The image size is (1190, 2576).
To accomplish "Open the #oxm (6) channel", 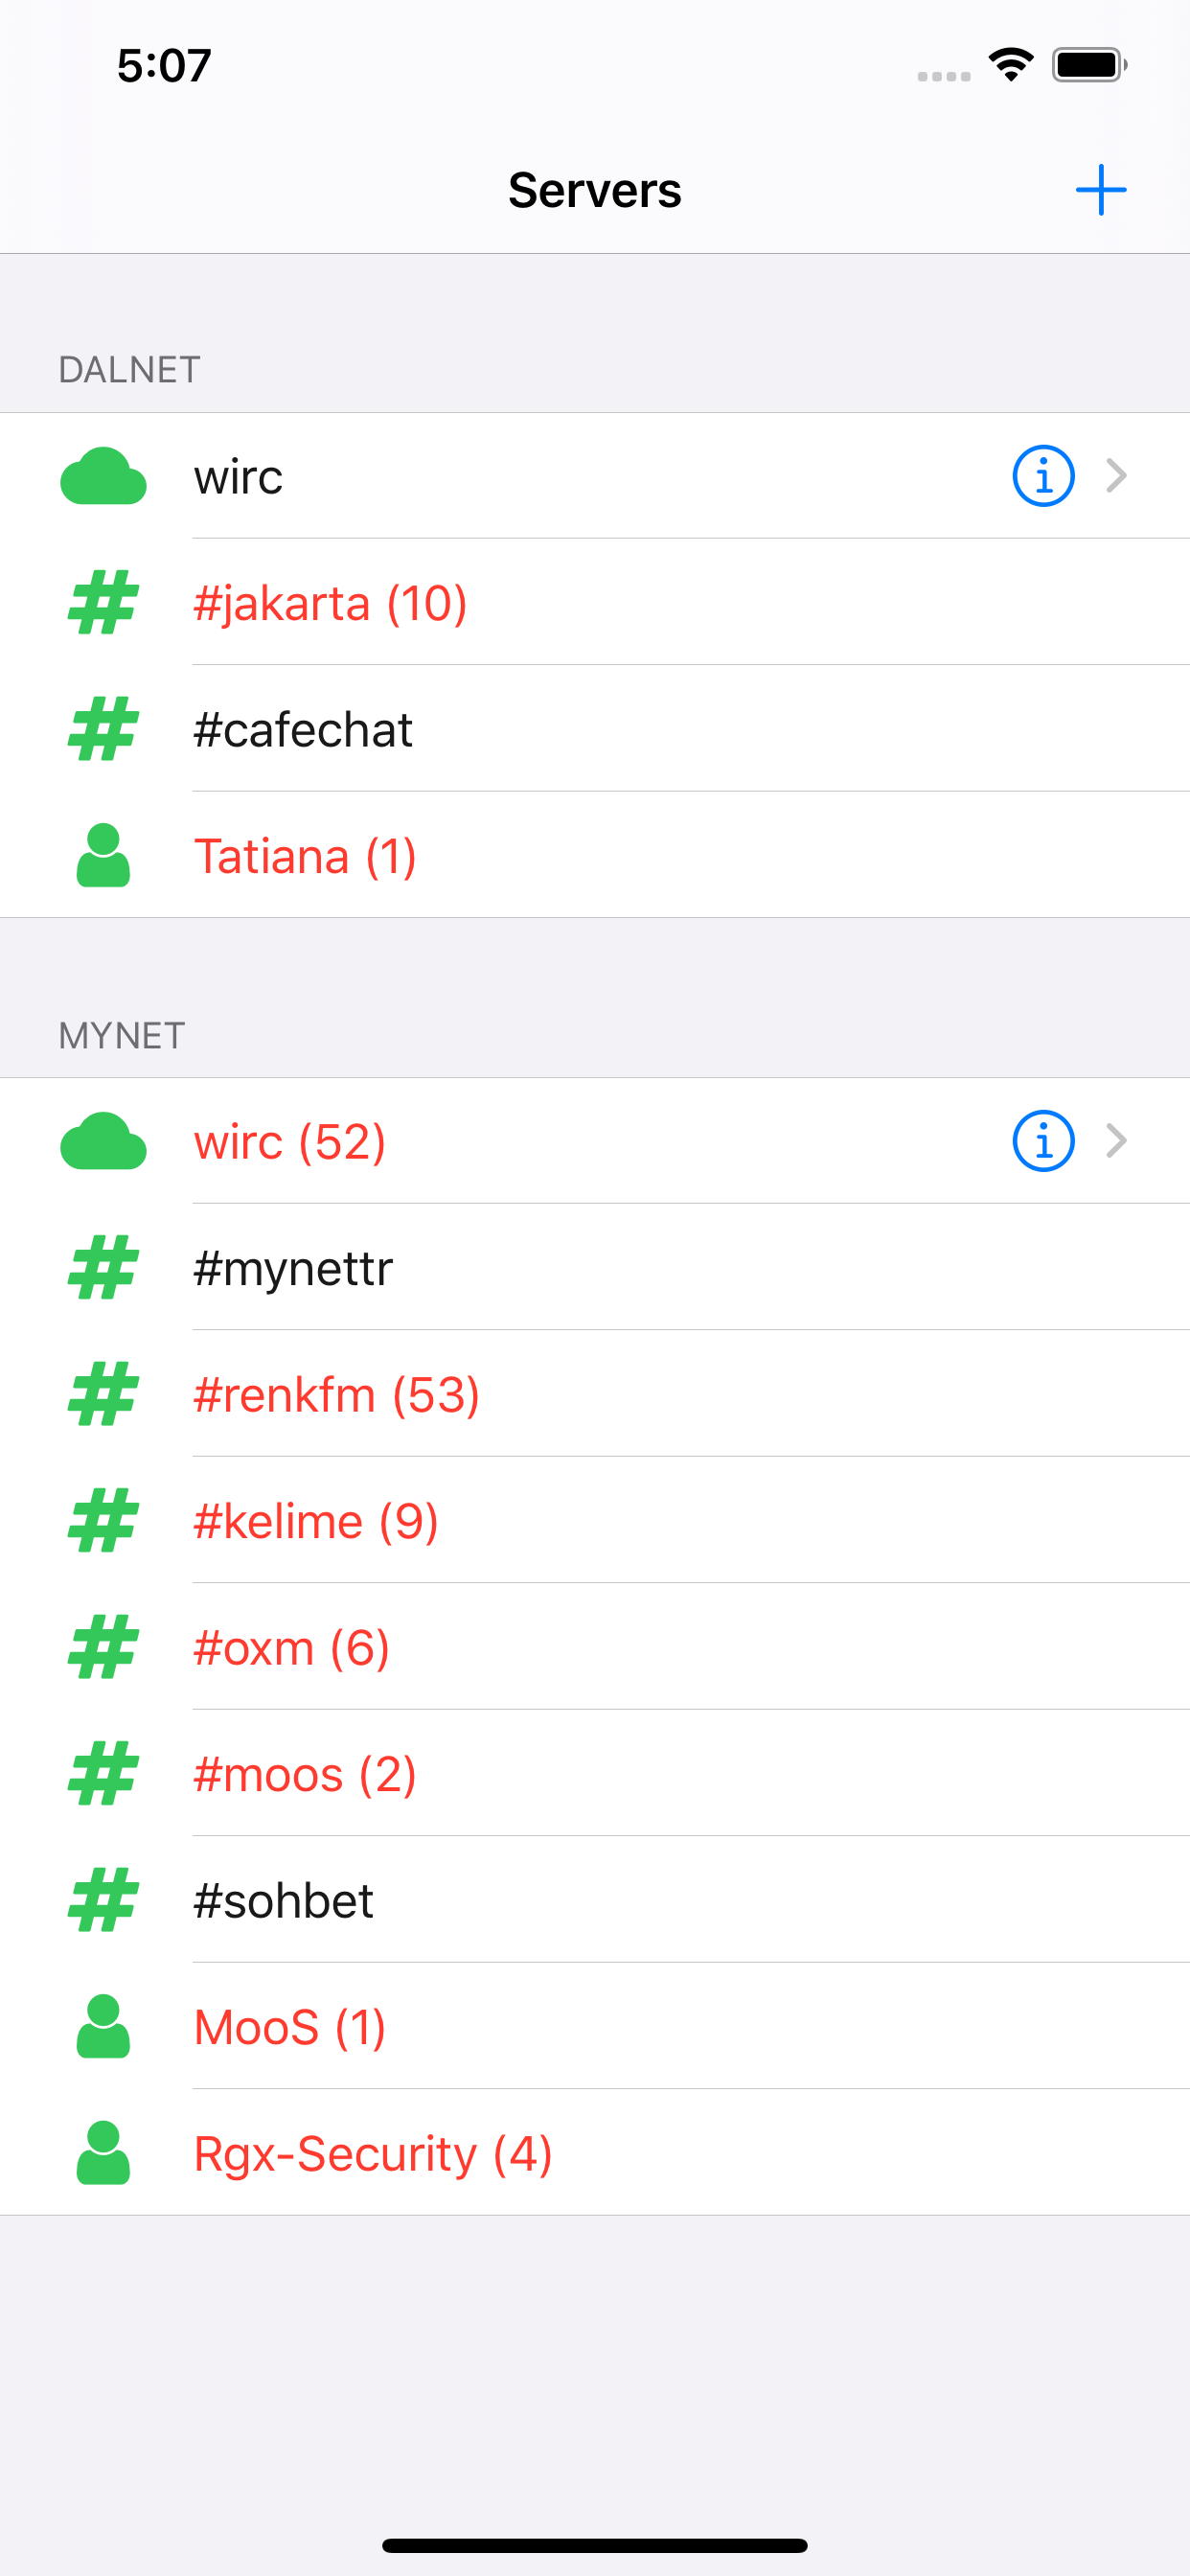I will coord(595,1647).
